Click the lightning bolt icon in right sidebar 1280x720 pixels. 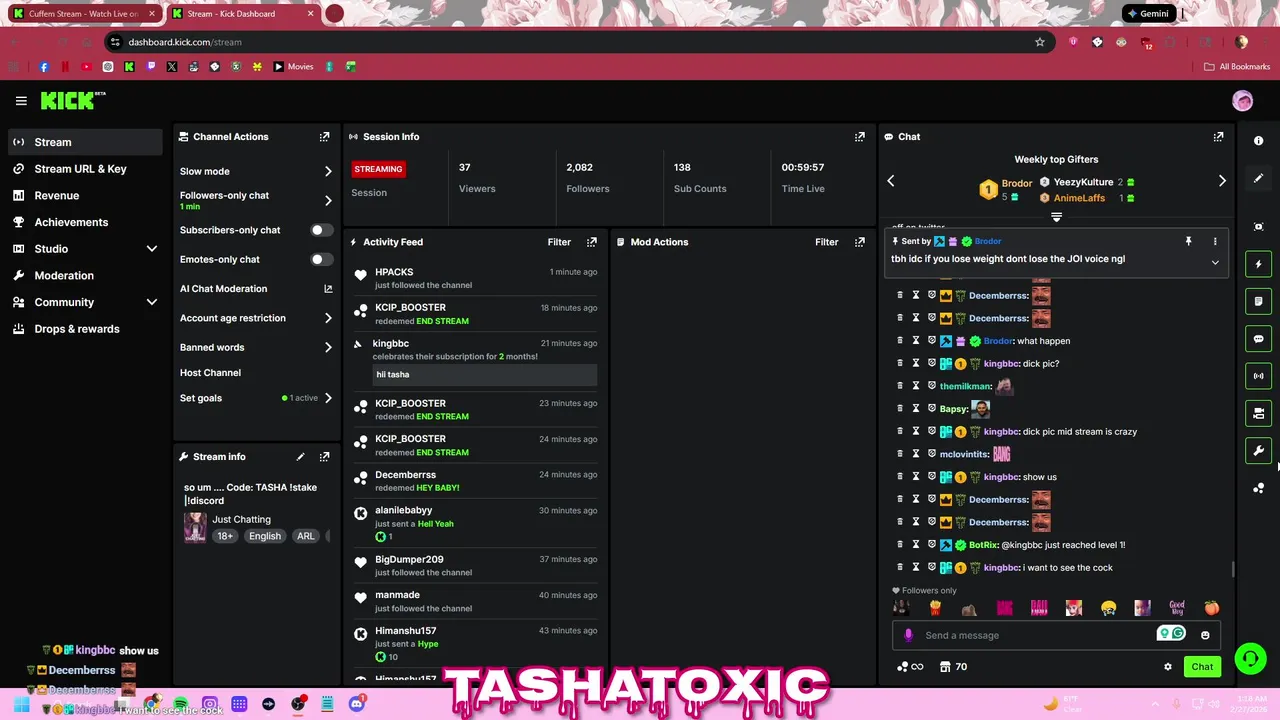coord(1259,264)
